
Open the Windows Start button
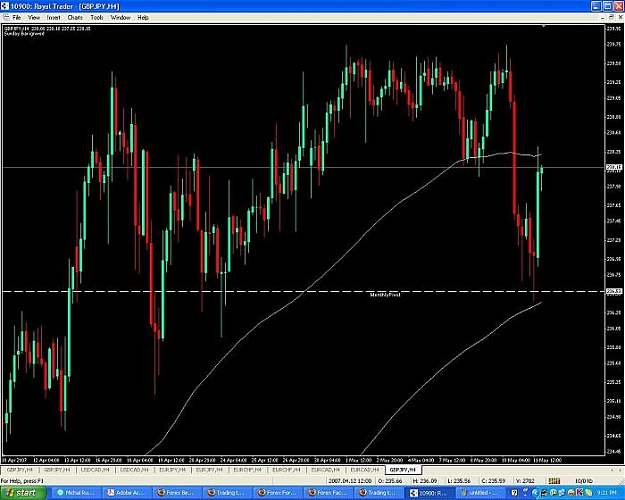[x=23, y=493]
